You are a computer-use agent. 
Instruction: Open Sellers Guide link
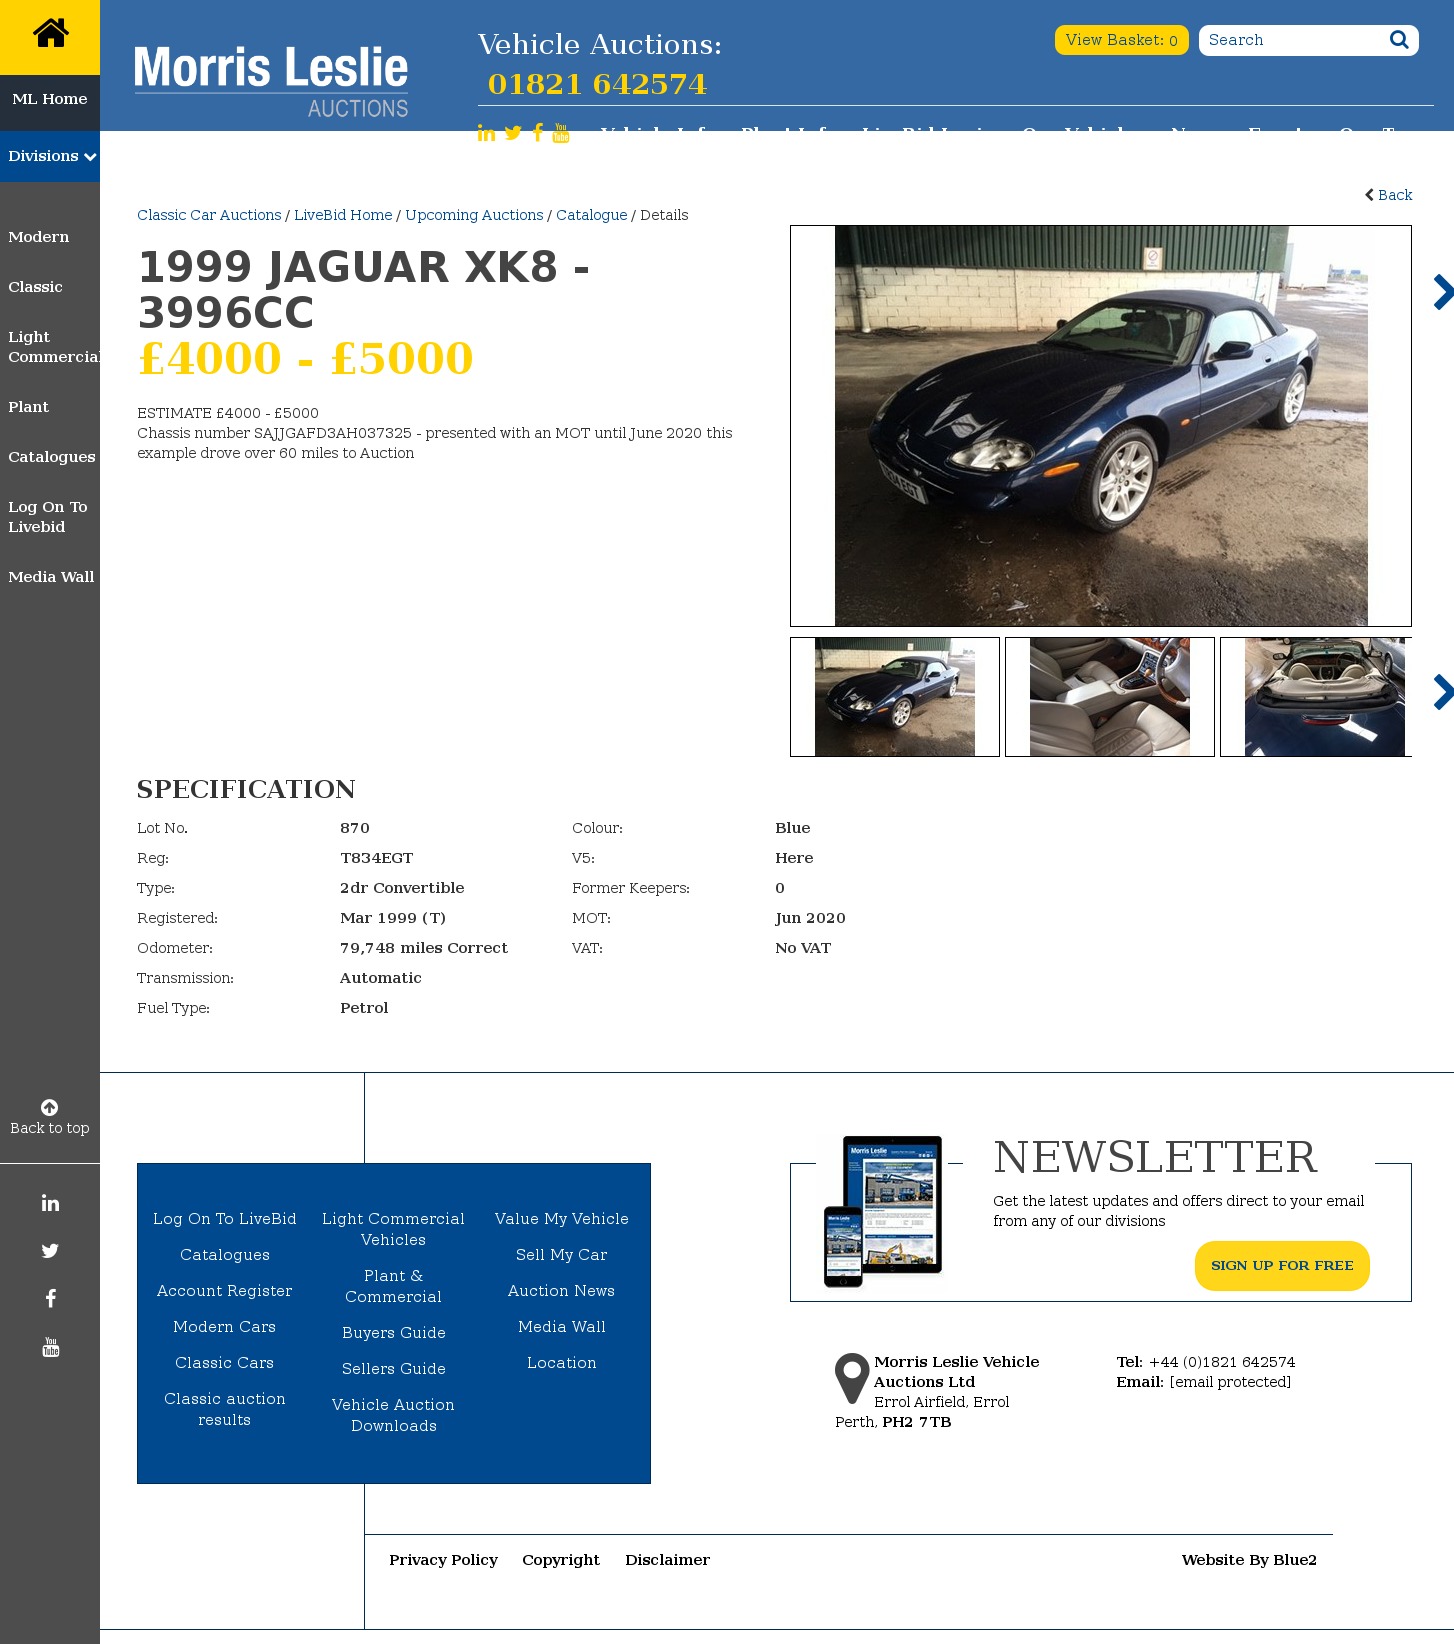tap(394, 1369)
